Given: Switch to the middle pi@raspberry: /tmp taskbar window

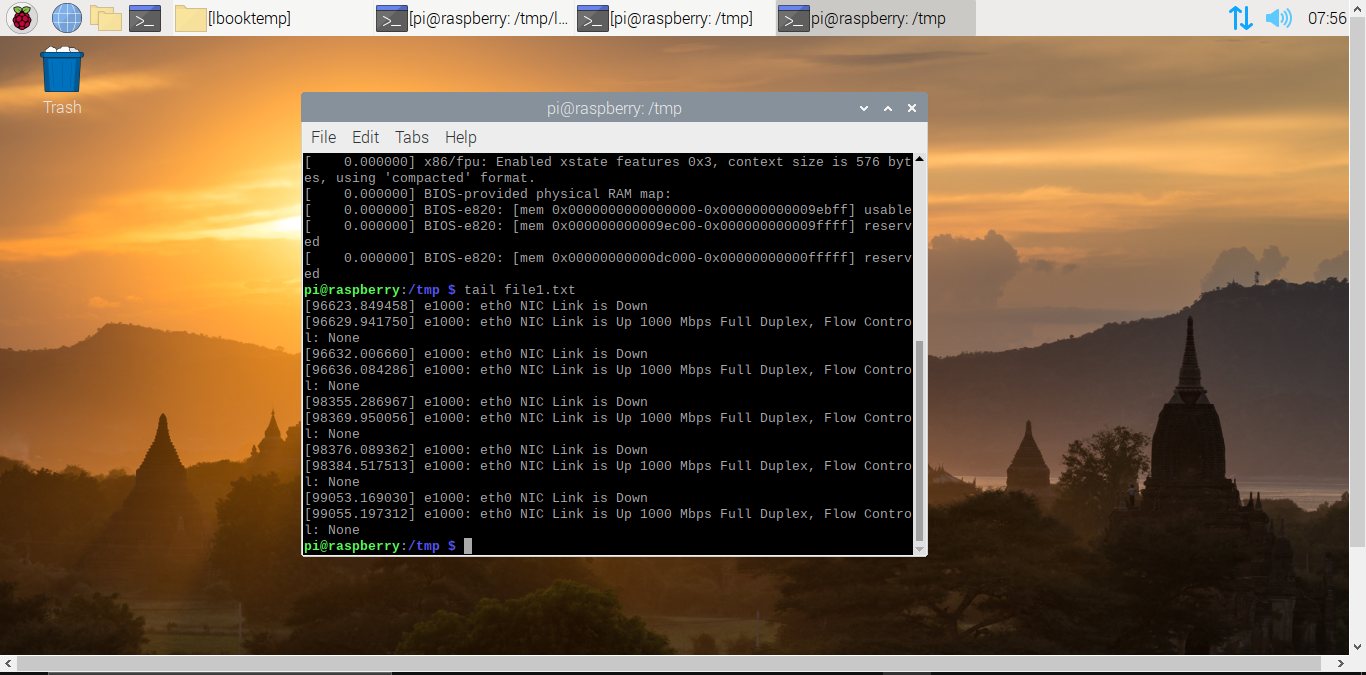Looking at the screenshot, I should (674, 18).
